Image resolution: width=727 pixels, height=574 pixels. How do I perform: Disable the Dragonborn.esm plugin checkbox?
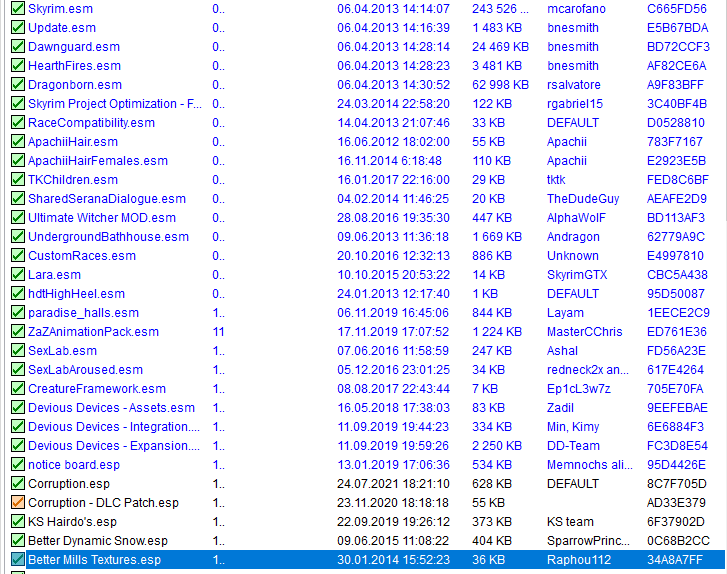pos(18,85)
